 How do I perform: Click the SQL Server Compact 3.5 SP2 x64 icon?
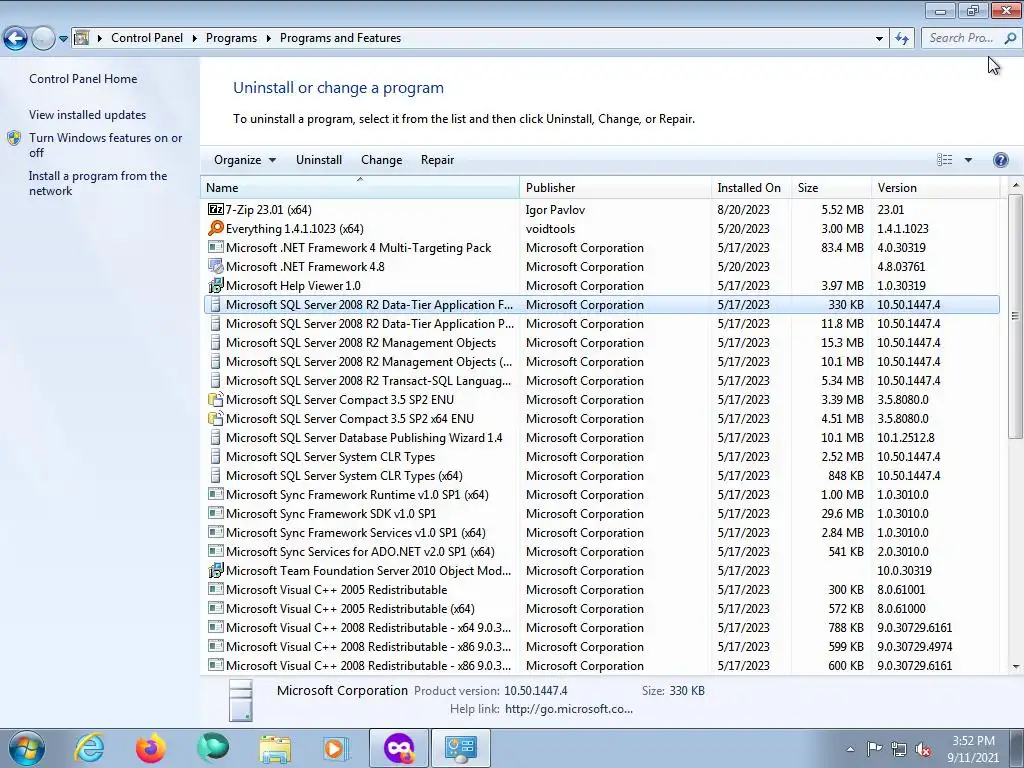[216, 419]
